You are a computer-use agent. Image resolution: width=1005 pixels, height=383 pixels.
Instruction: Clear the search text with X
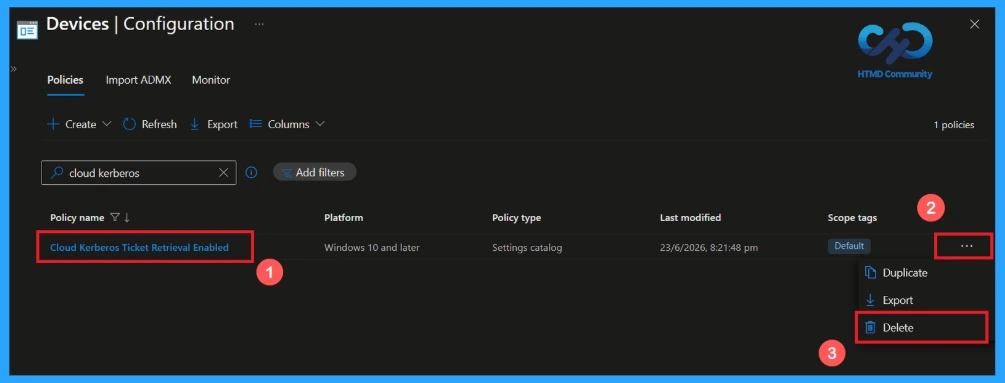coord(224,173)
